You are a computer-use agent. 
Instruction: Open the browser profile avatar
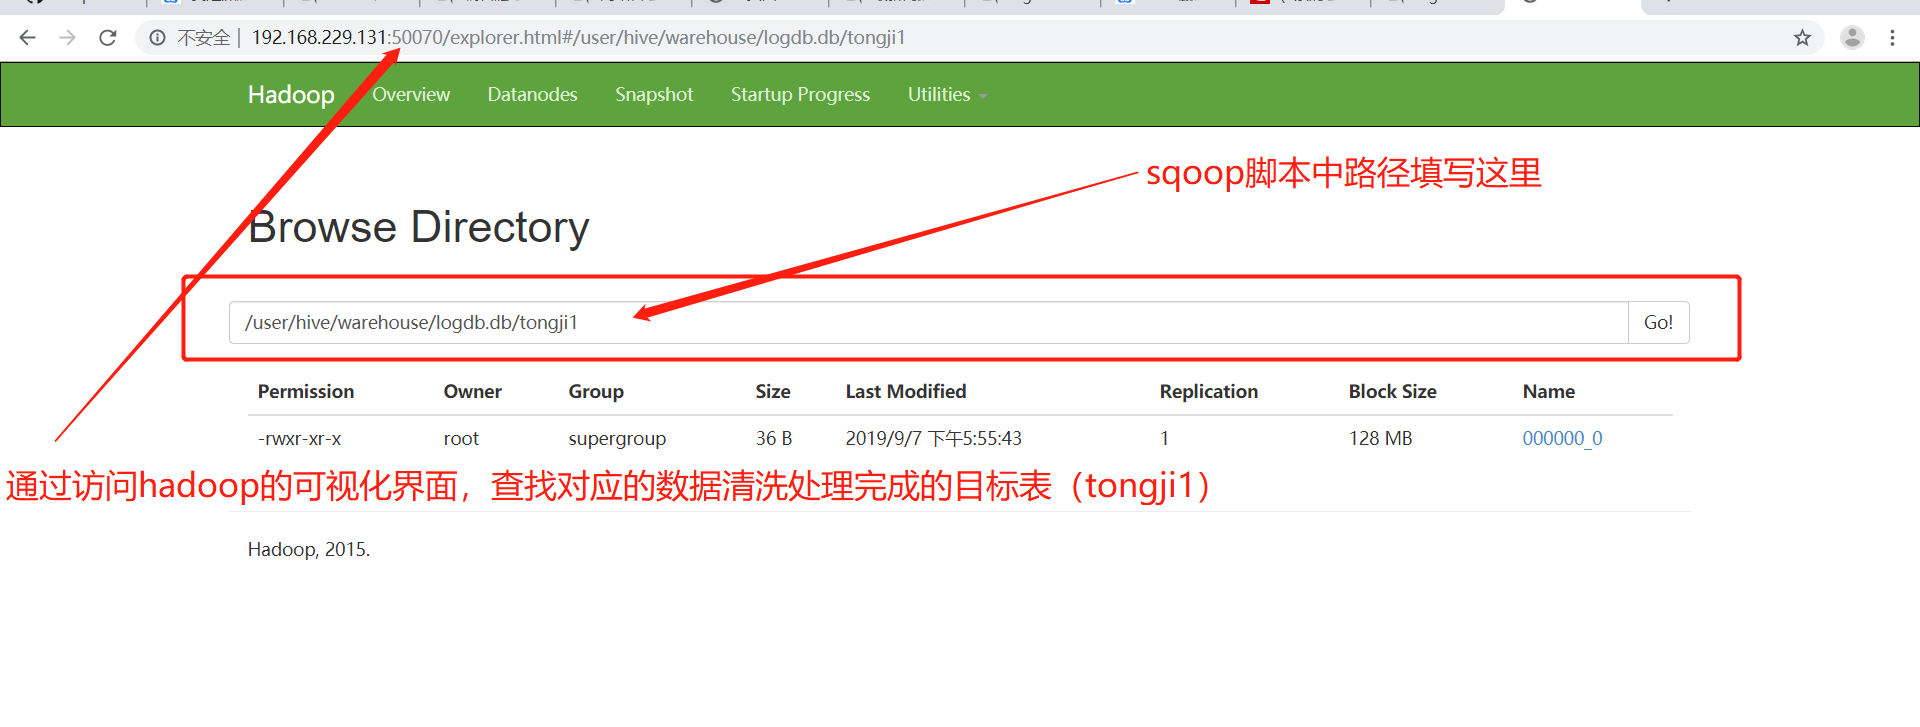1852,38
